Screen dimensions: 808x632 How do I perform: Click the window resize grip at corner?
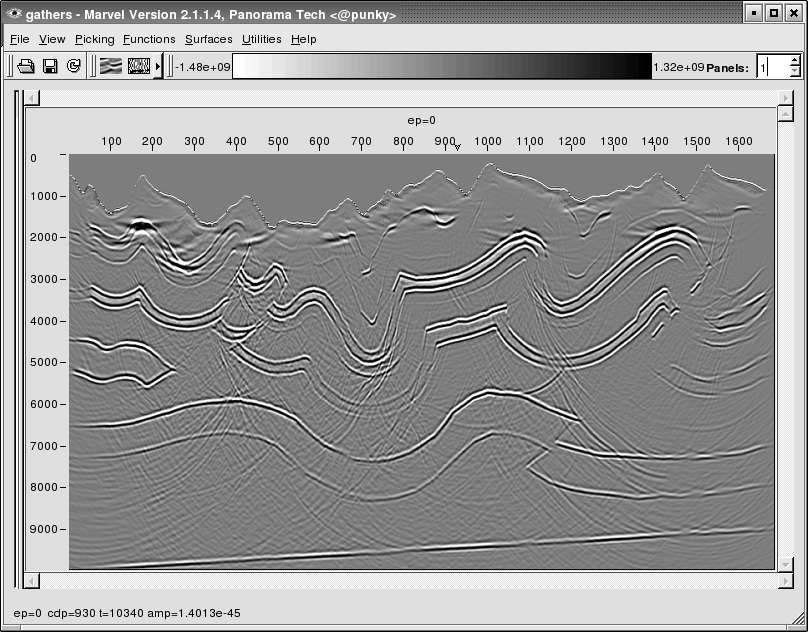[x=799, y=620]
